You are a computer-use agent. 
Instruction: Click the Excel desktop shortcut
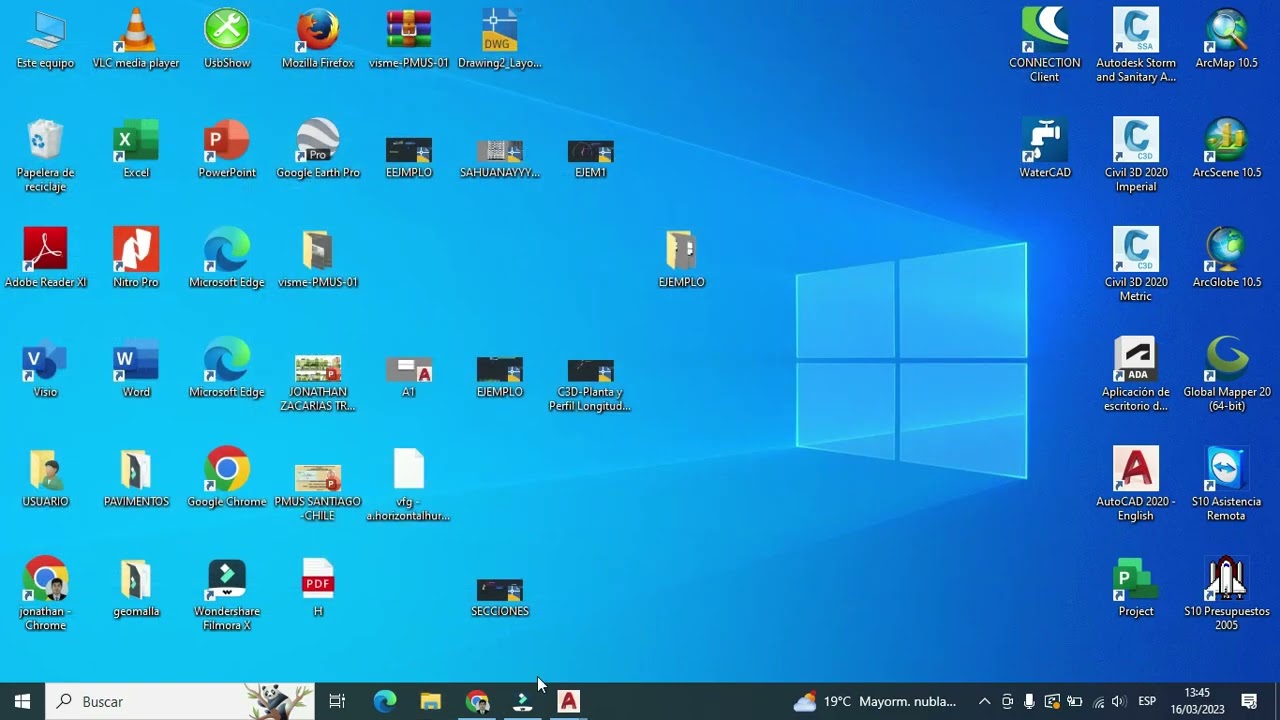pyautogui.click(x=136, y=148)
